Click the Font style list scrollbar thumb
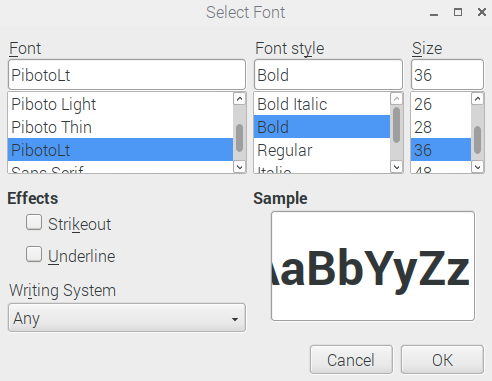 396,125
